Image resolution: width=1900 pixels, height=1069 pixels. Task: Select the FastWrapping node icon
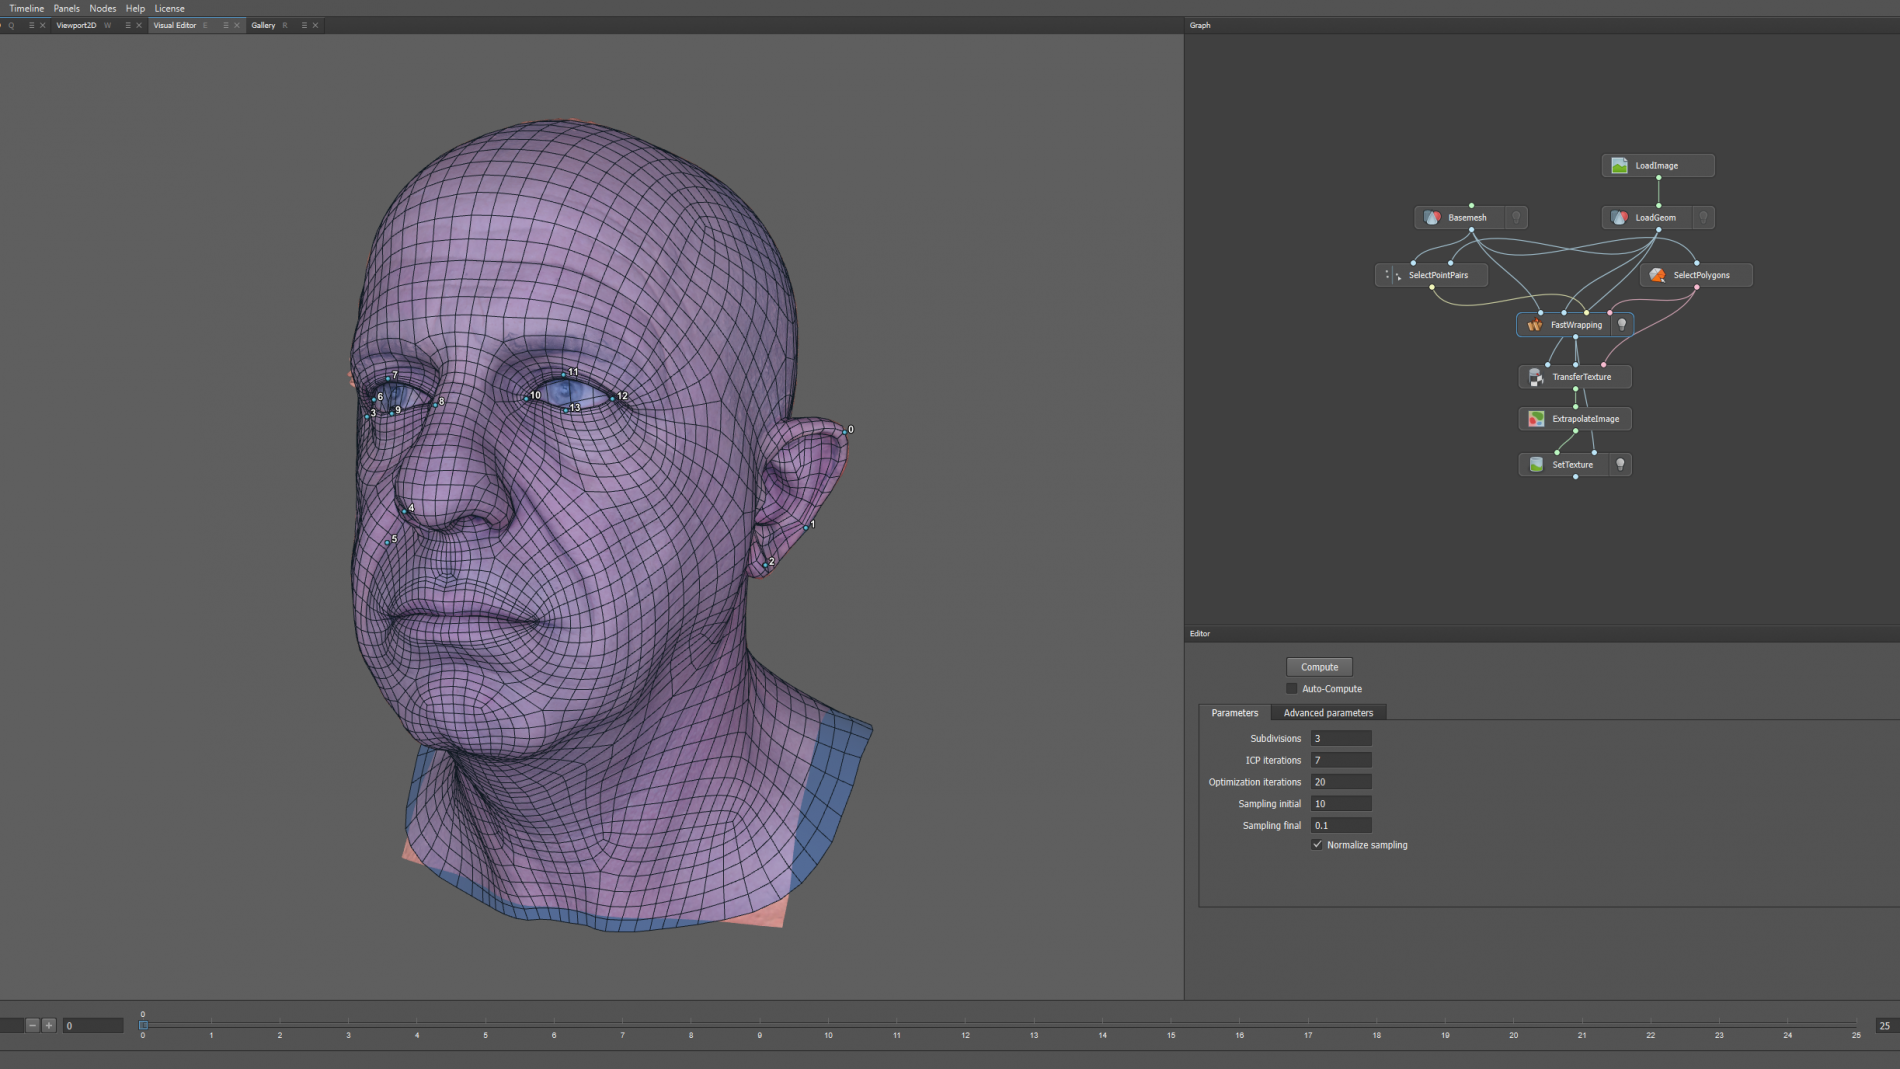(1534, 325)
